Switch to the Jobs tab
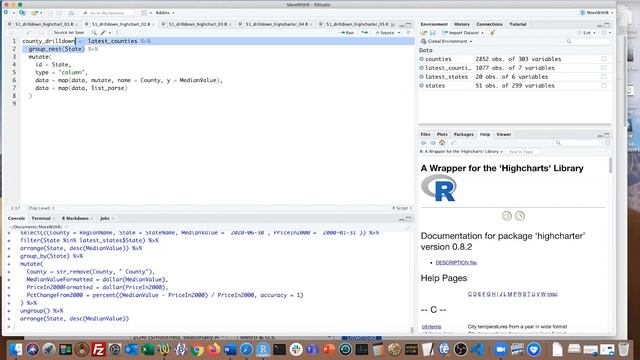Viewport: 640px width, 360px height. pos(105,219)
